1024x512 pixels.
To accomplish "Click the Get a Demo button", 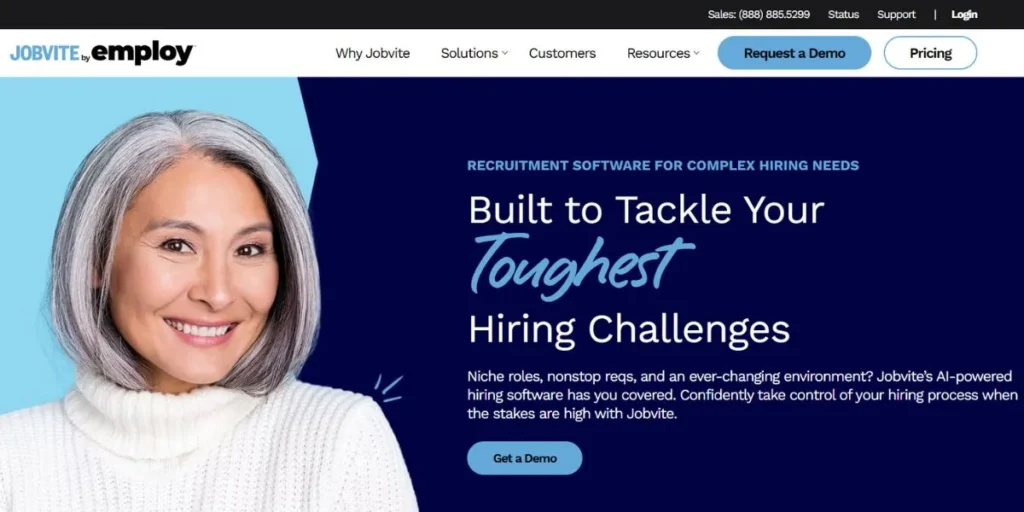I will (524, 458).
